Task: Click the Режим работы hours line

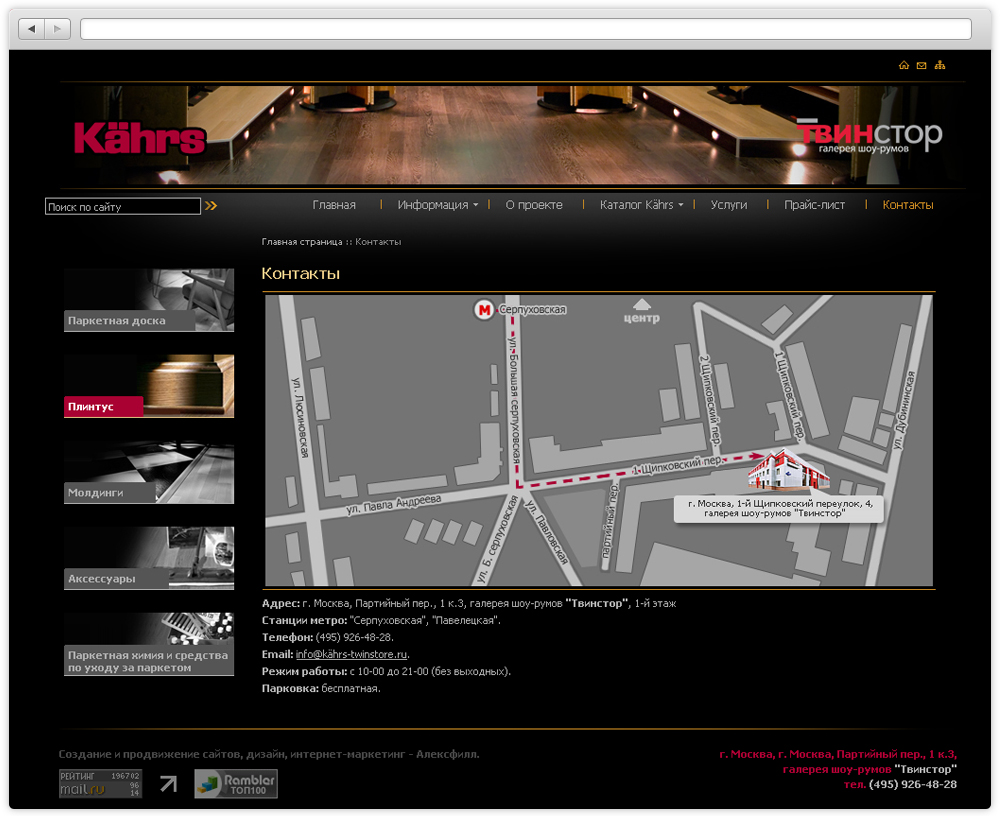Action: [386, 671]
